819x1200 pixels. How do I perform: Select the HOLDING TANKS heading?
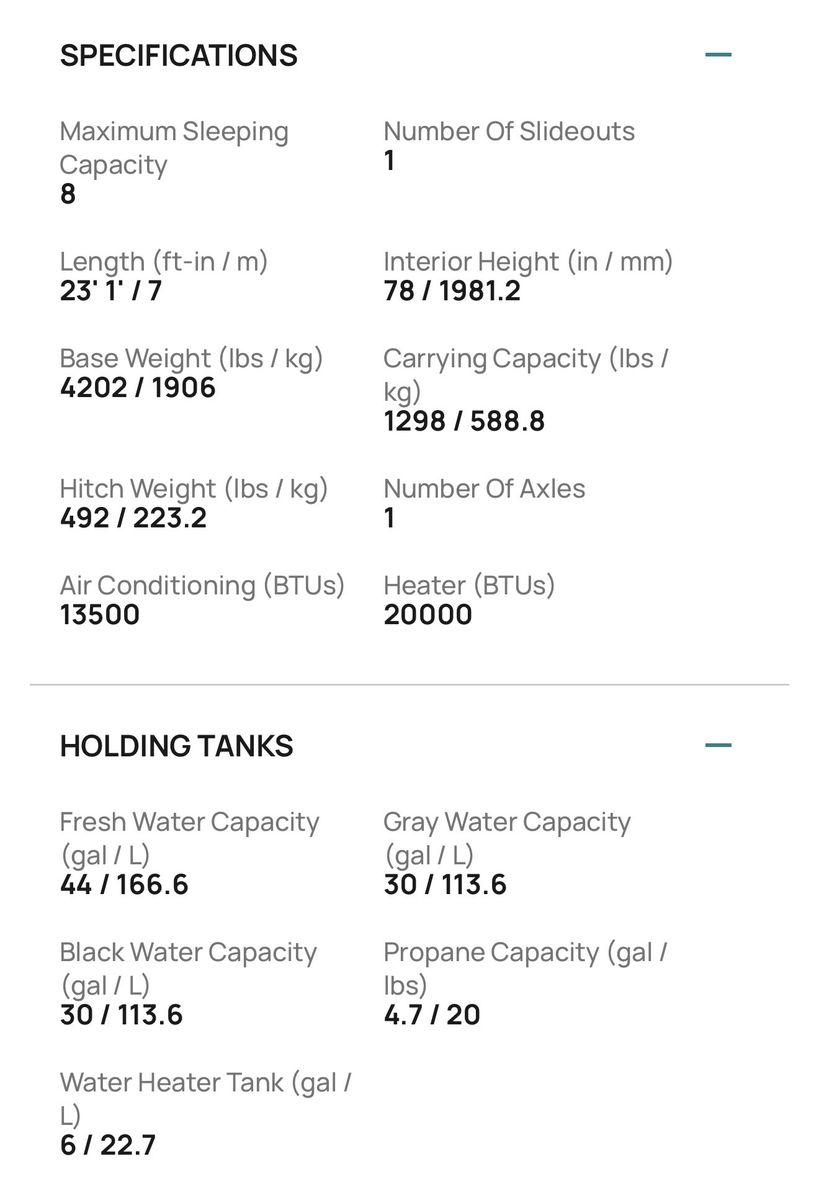(x=177, y=746)
